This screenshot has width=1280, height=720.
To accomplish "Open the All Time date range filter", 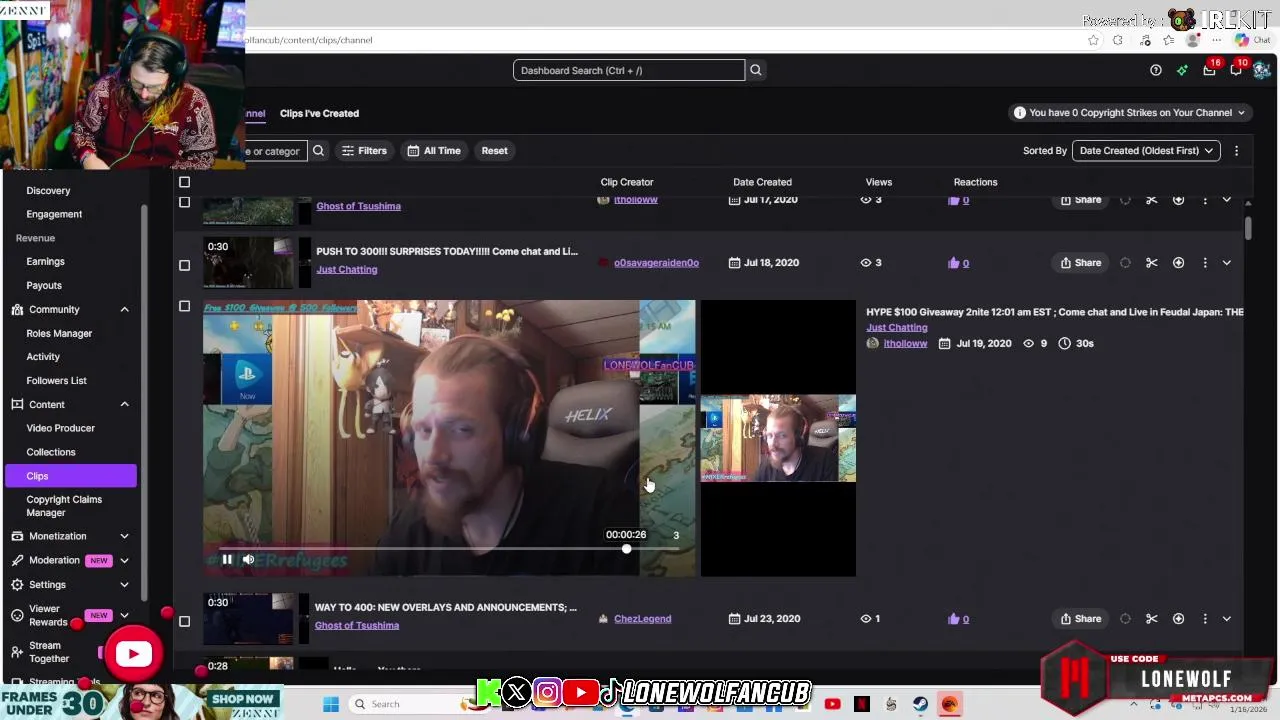I will click(434, 151).
